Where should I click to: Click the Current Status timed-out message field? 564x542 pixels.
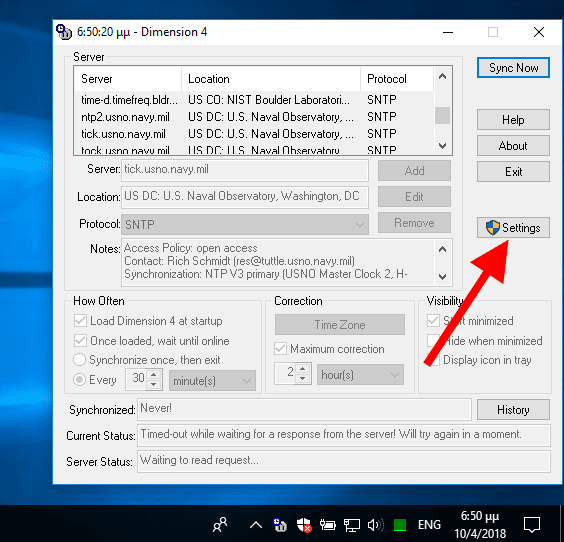(x=344, y=435)
